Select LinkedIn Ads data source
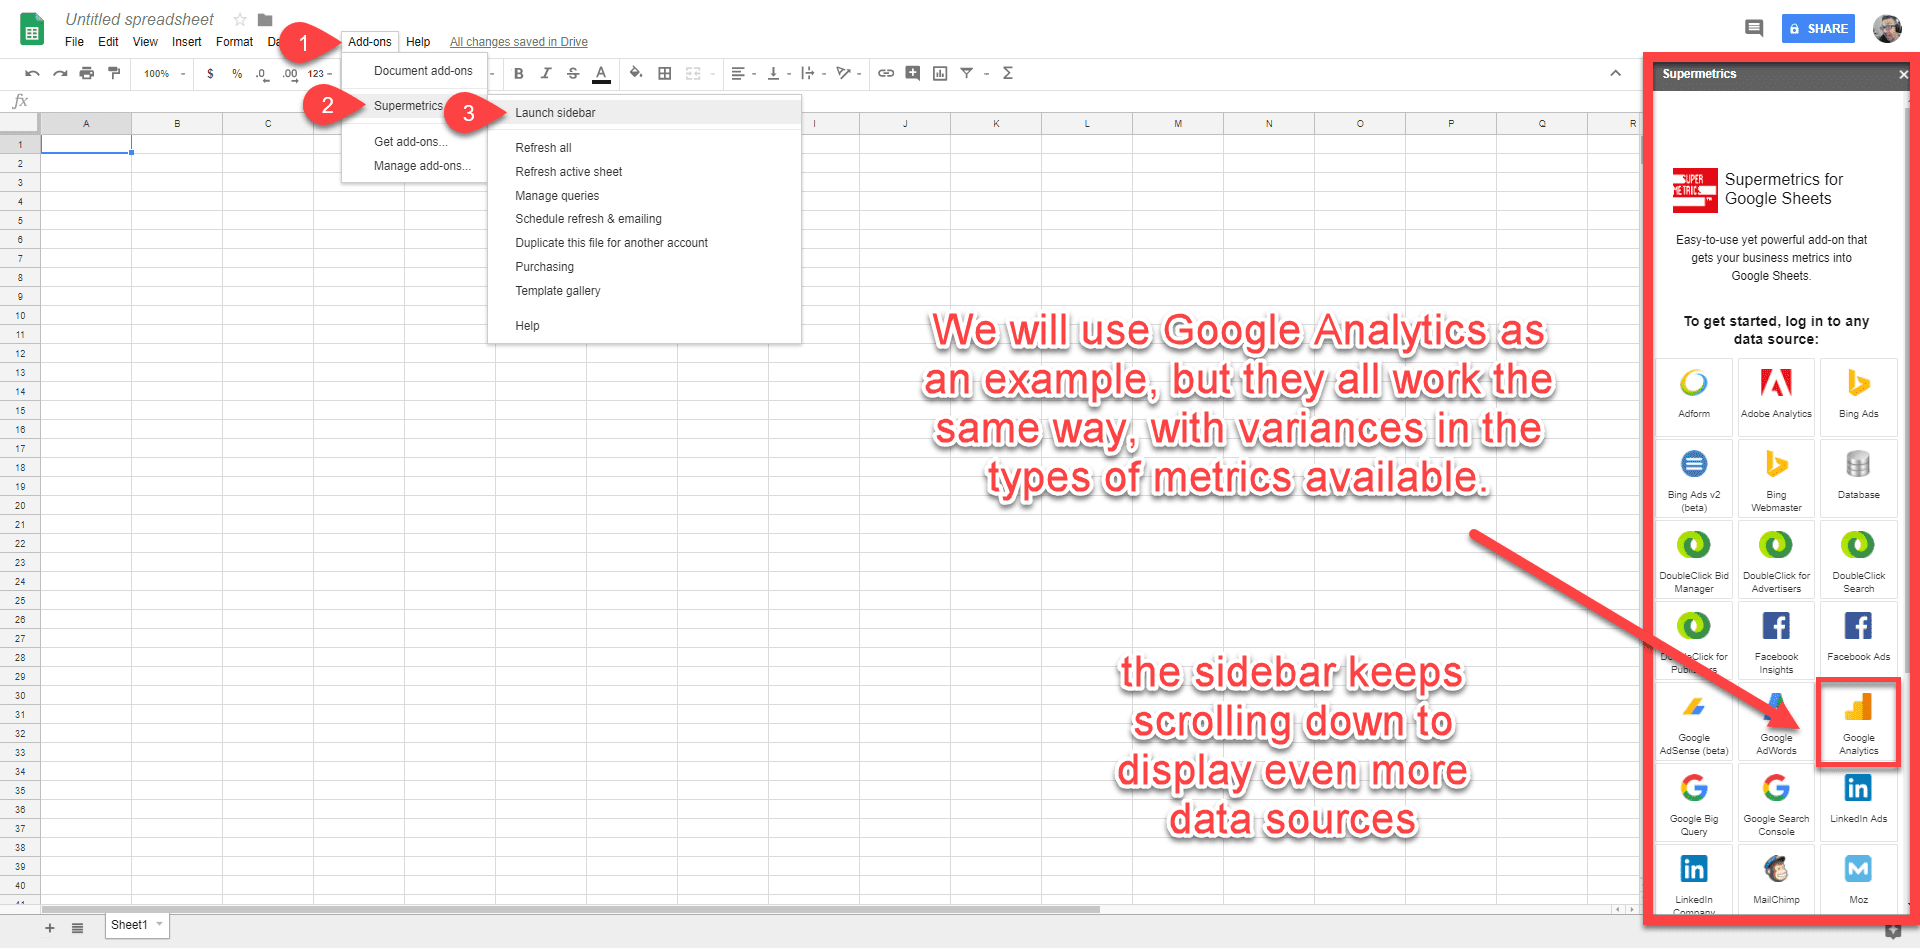This screenshot has width=1920, height=949. (1858, 802)
